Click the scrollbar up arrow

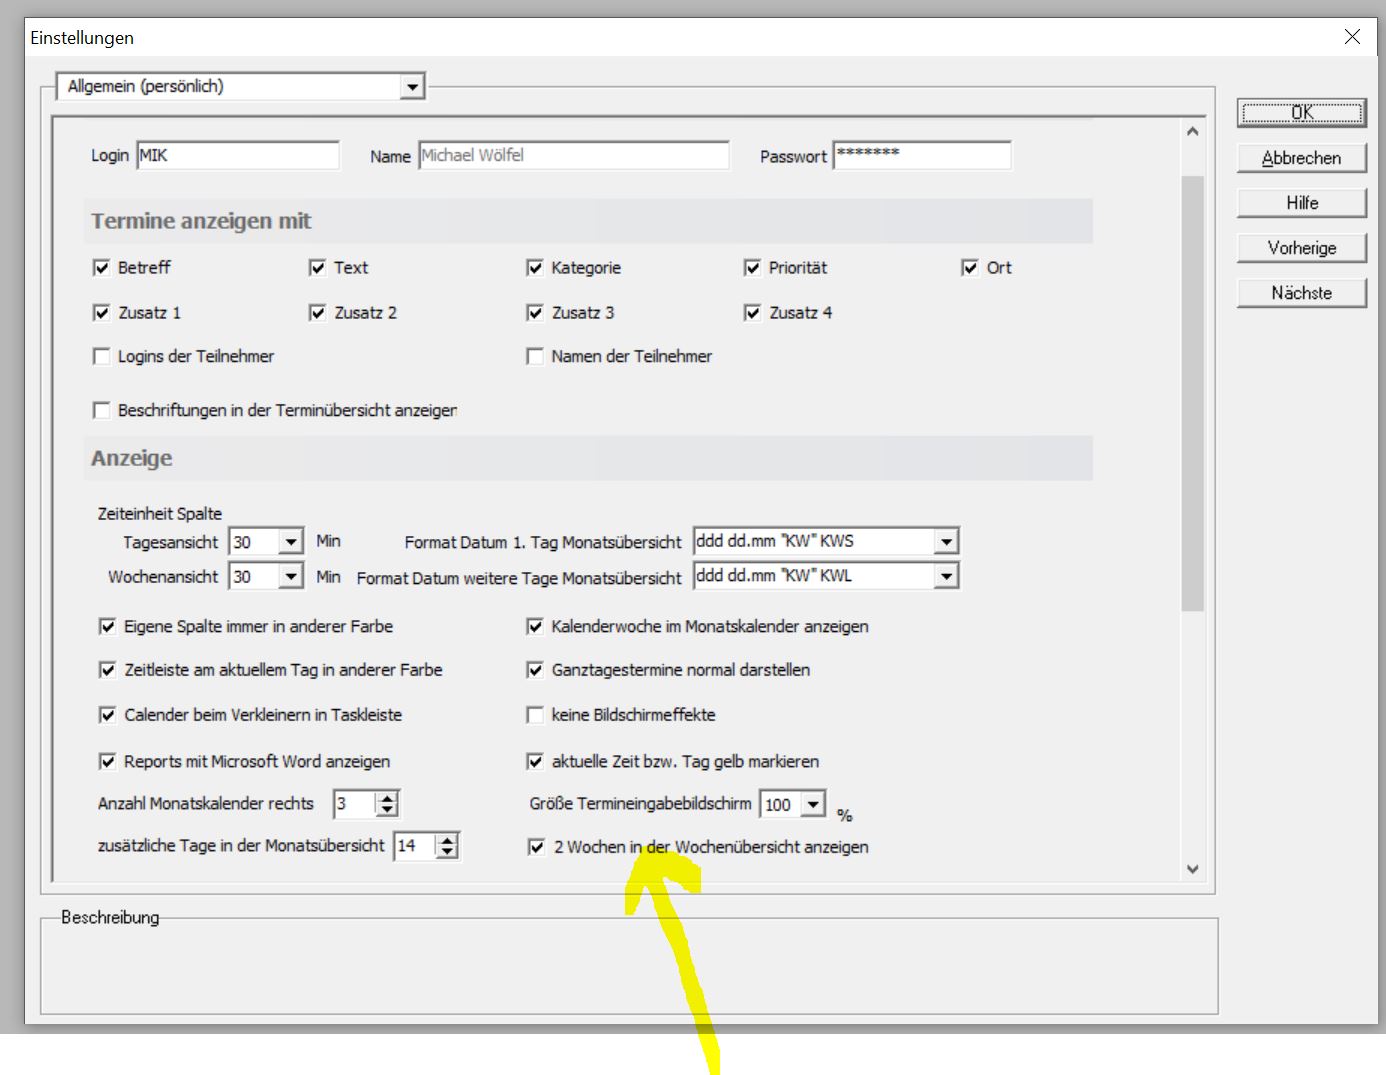tap(1192, 132)
